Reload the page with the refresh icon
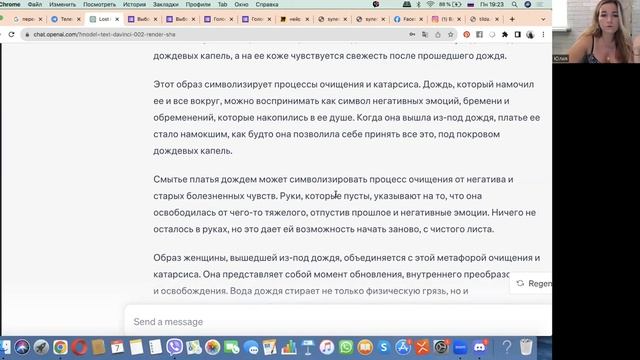640x360 pixels. point(11,35)
